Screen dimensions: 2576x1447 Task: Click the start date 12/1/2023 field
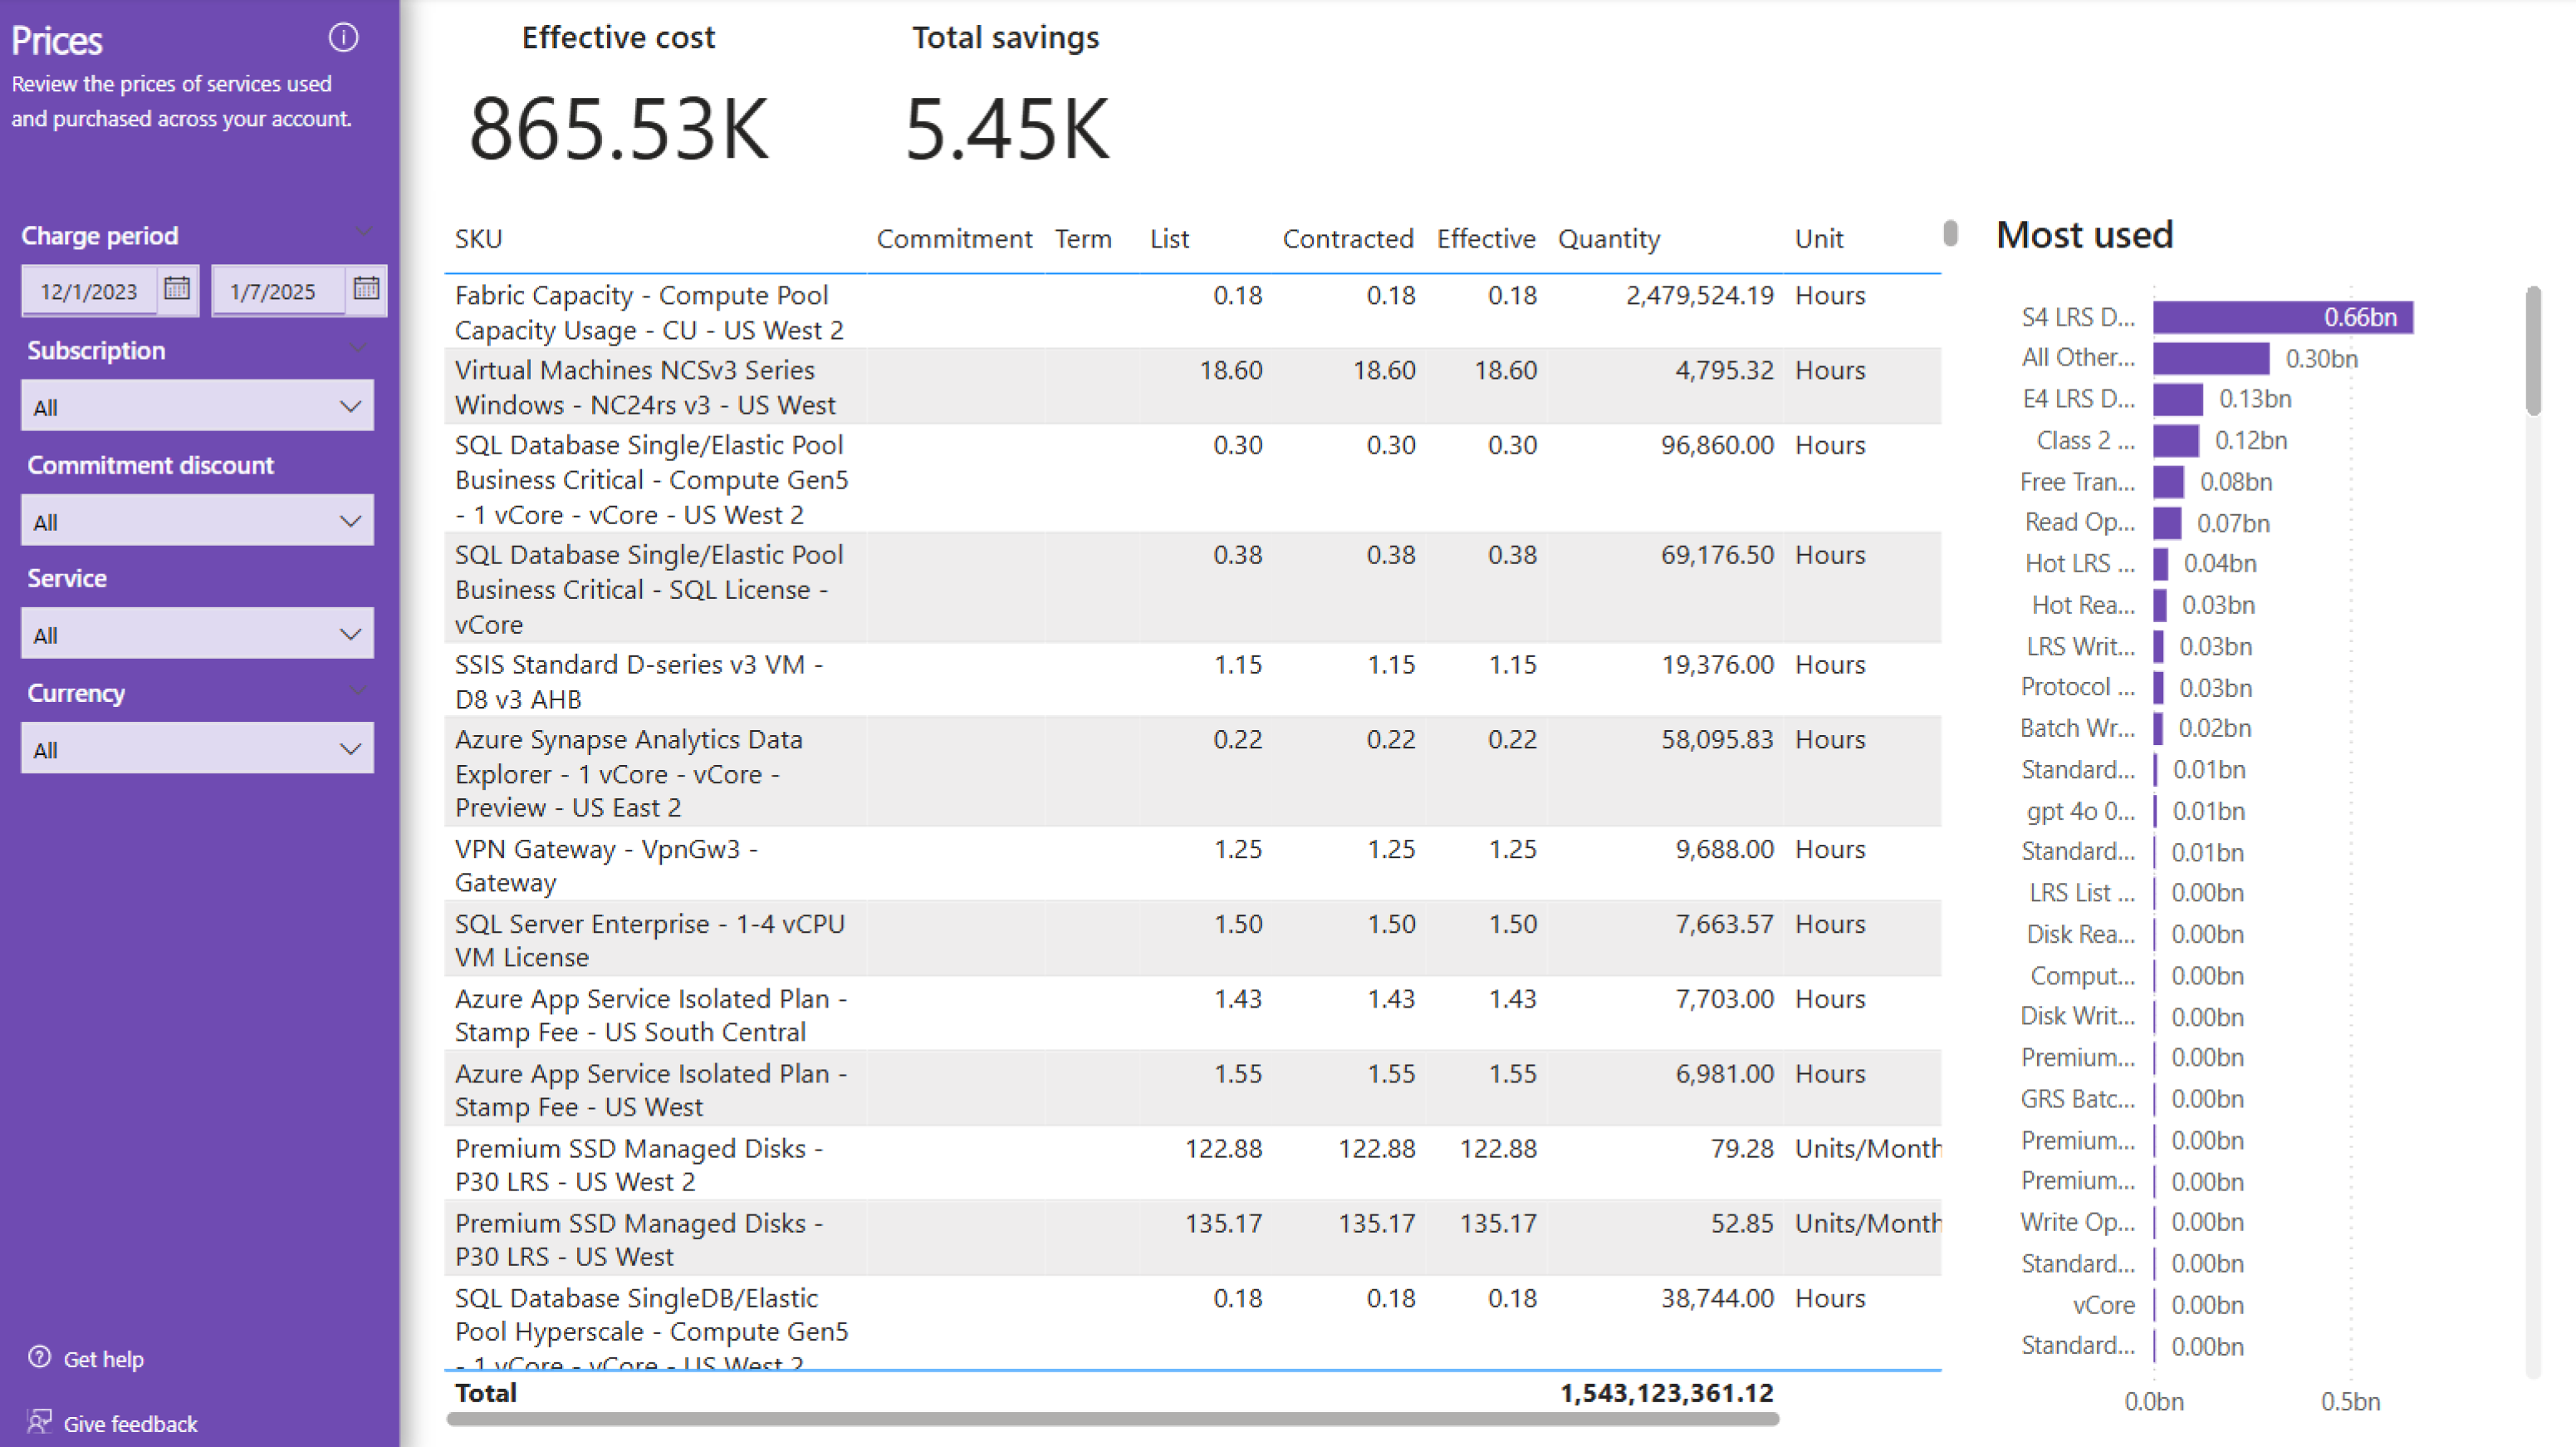click(x=89, y=291)
